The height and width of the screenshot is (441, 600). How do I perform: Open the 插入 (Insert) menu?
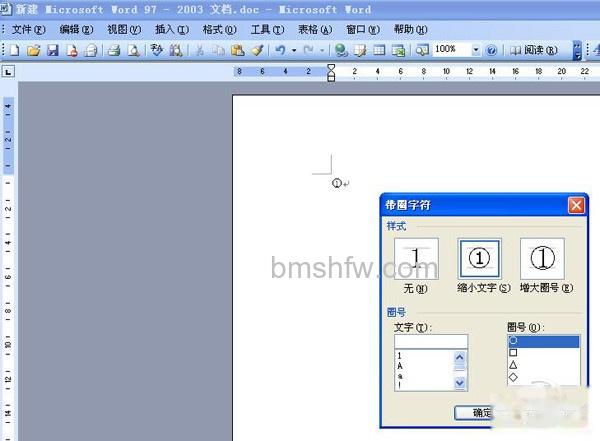click(172, 29)
